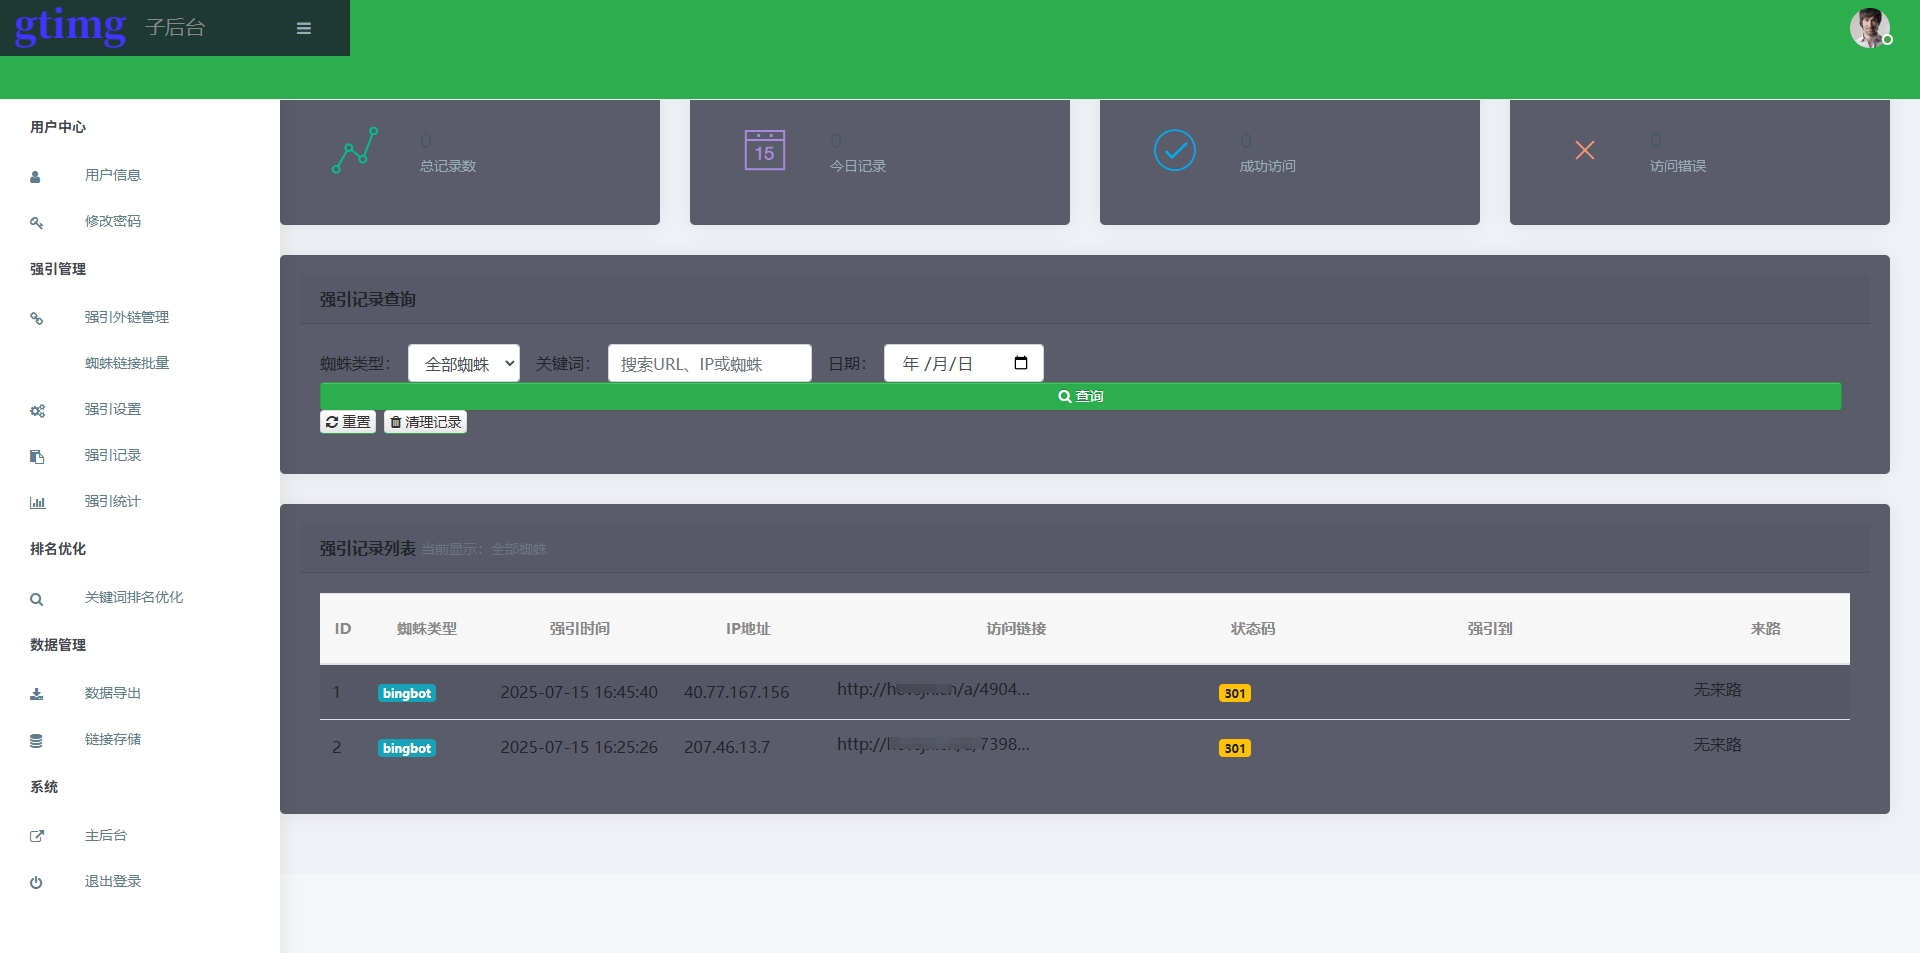Click the 301 status badge in row 2
The image size is (1920, 953).
click(x=1235, y=748)
